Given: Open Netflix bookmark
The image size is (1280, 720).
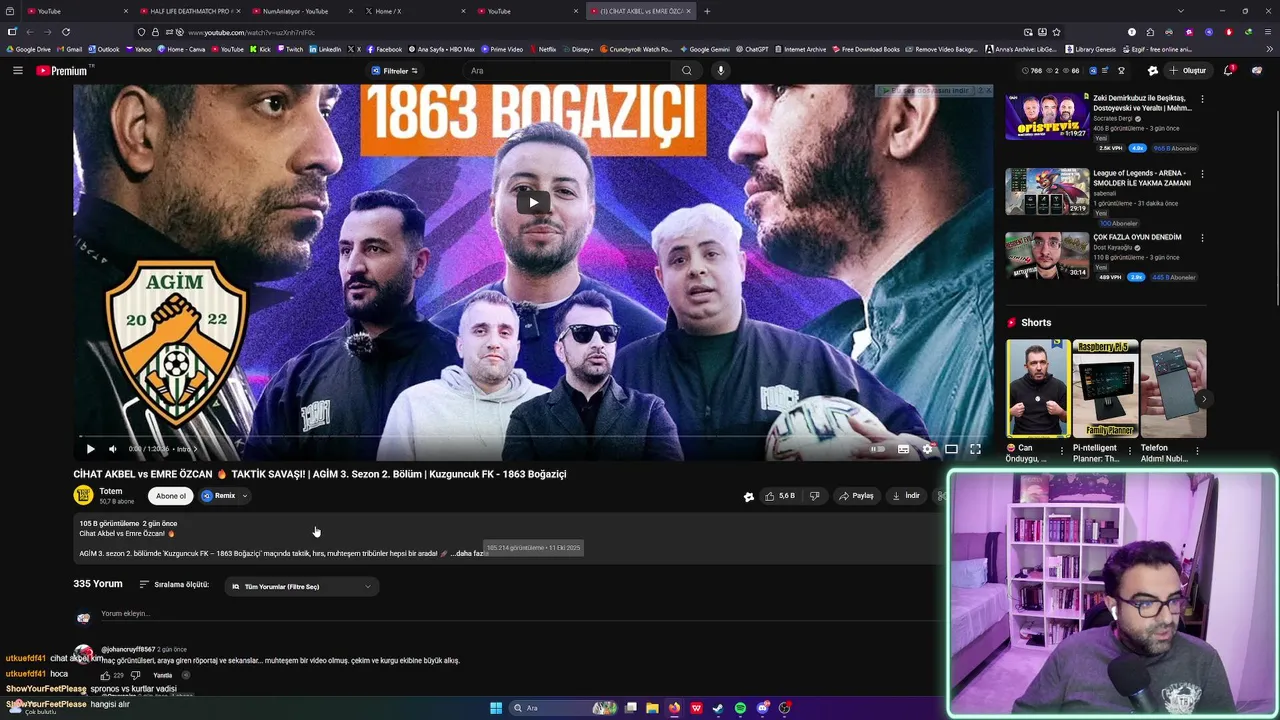Looking at the screenshot, I should [543, 49].
